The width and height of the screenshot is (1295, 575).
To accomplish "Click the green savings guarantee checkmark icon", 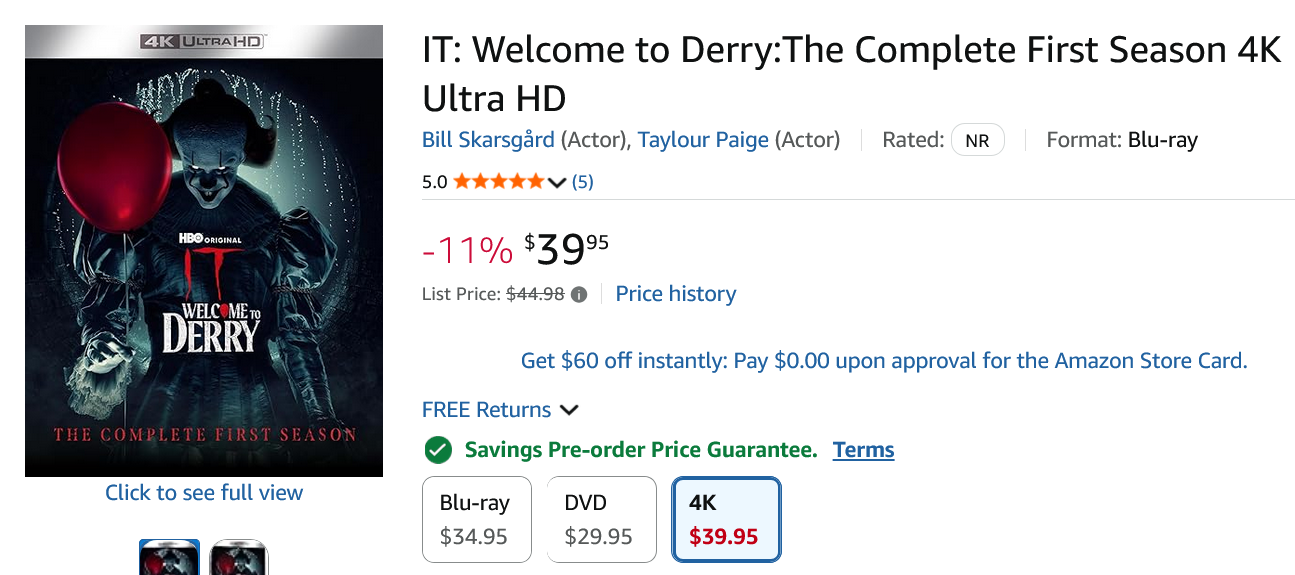I will click(437, 450).
